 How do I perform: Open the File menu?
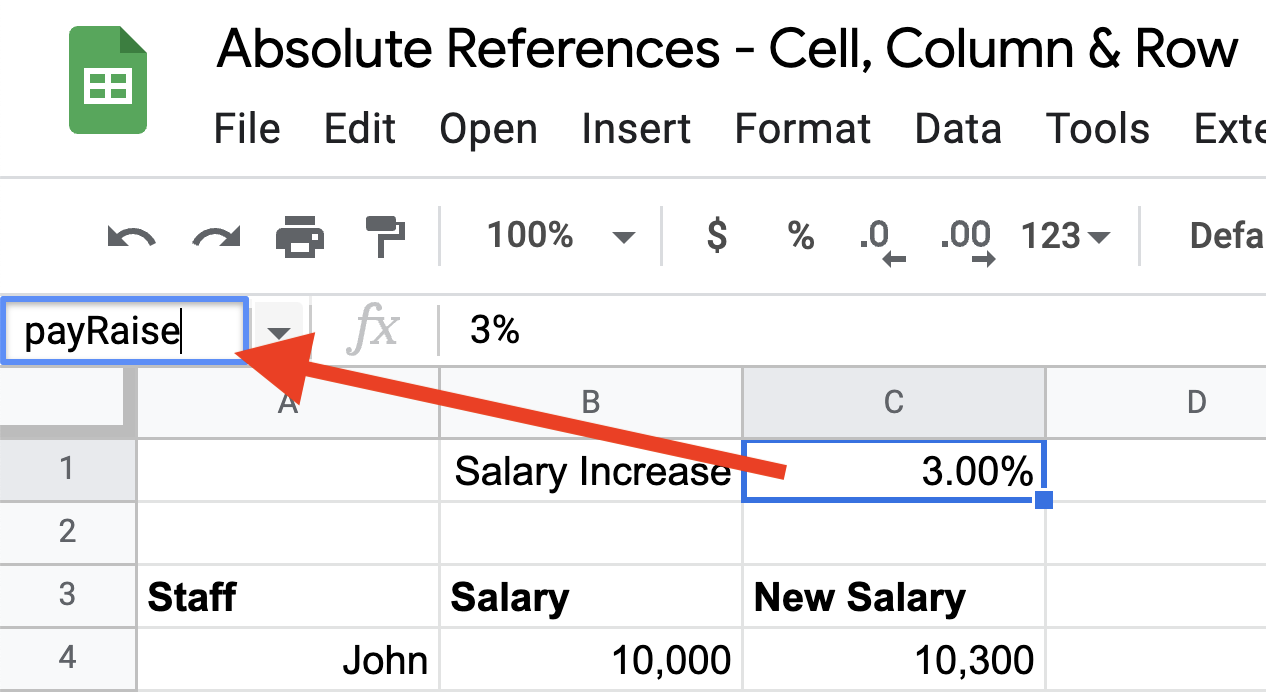246,128
